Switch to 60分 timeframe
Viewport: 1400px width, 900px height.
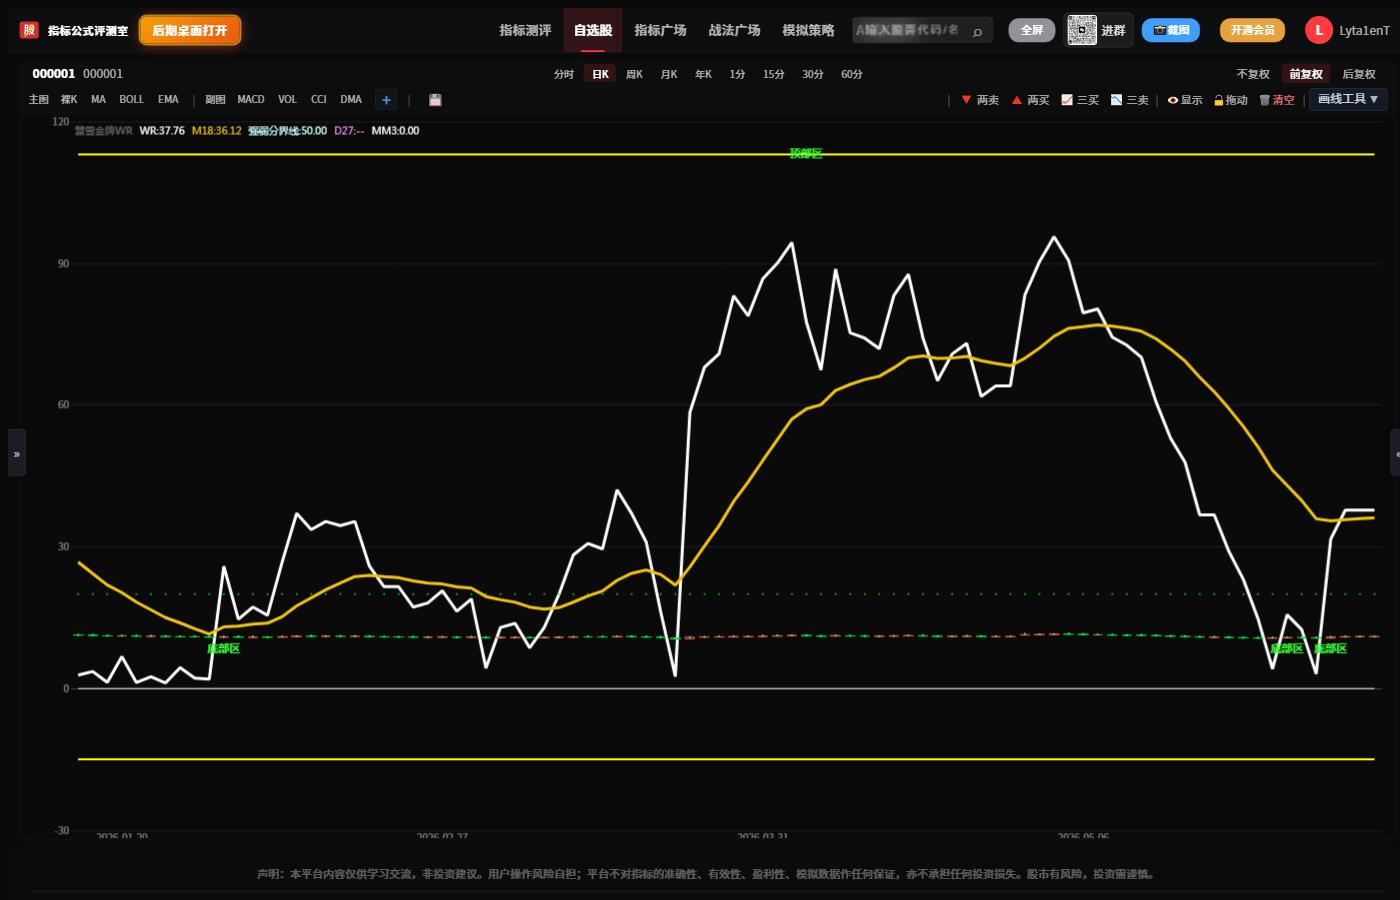852,74
